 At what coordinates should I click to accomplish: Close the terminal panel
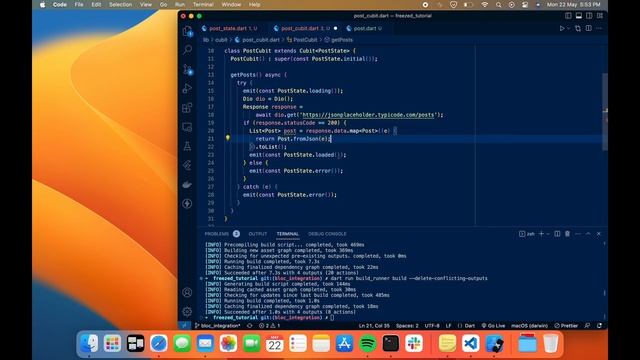599,234
